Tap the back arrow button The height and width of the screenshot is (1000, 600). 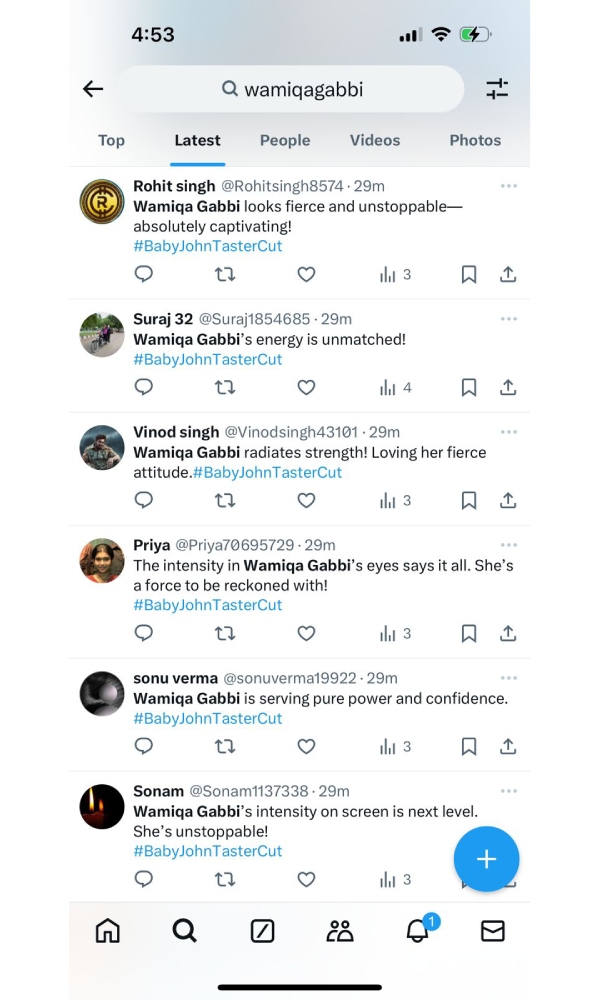(x=93, y=89)
